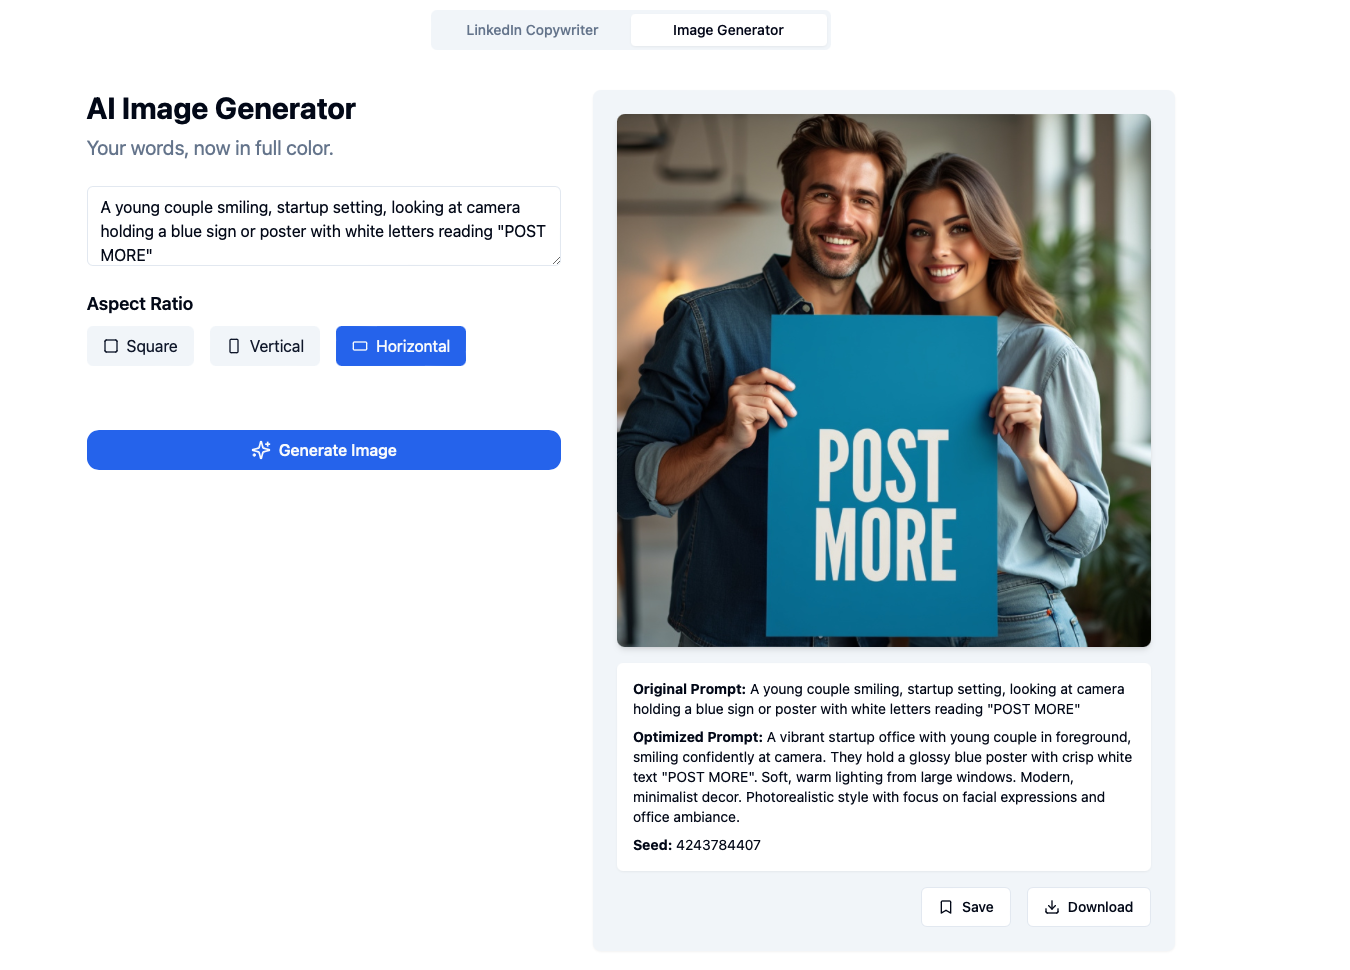
Task: Click the Optimized Prompt description text
Action: coord(883,777)
